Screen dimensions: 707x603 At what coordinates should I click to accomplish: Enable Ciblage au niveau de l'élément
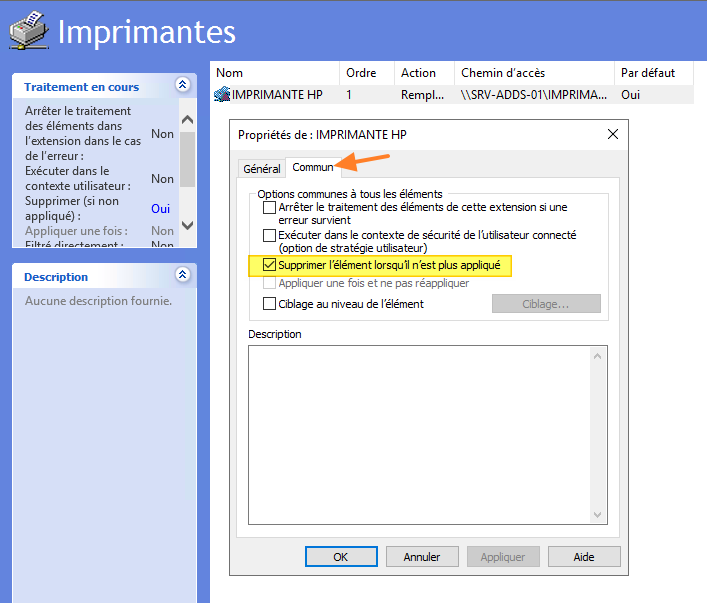point(269,304)
